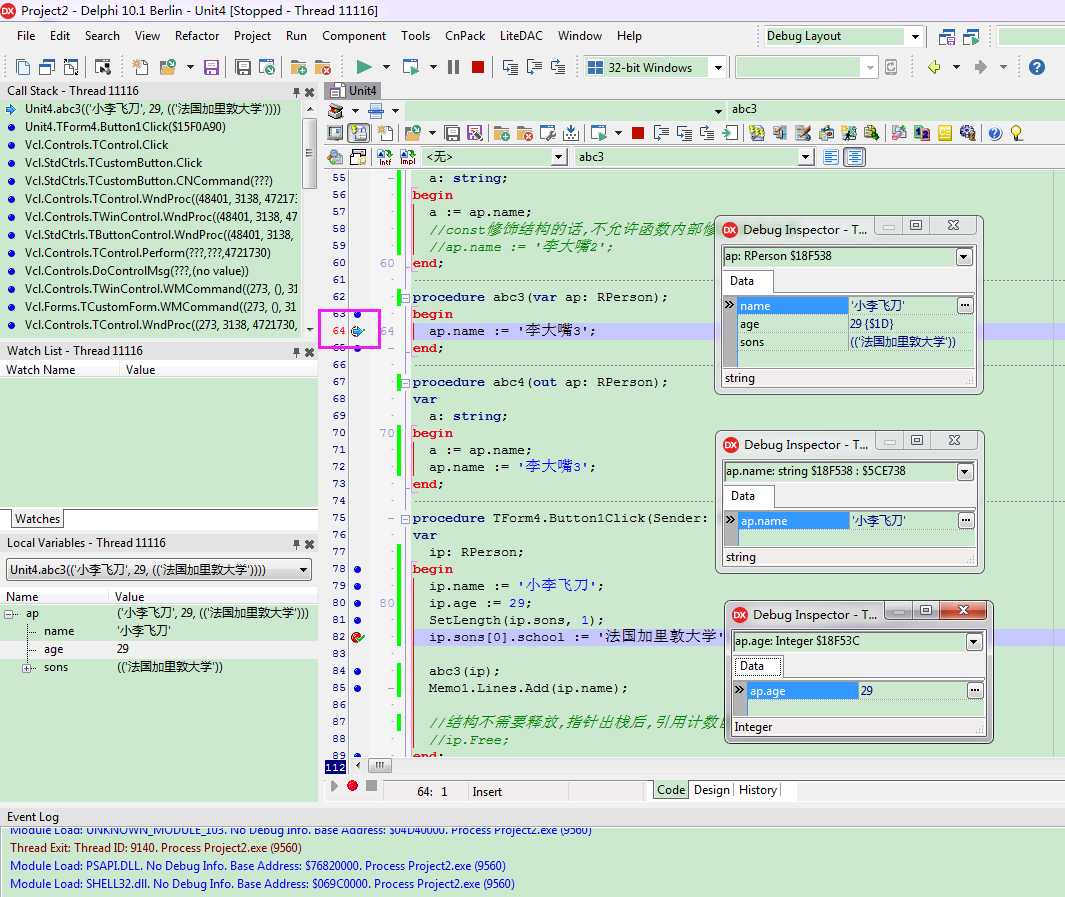Open the Refactor menu
This screenshot has height=897, width=1065.
[x=197, y=36]
